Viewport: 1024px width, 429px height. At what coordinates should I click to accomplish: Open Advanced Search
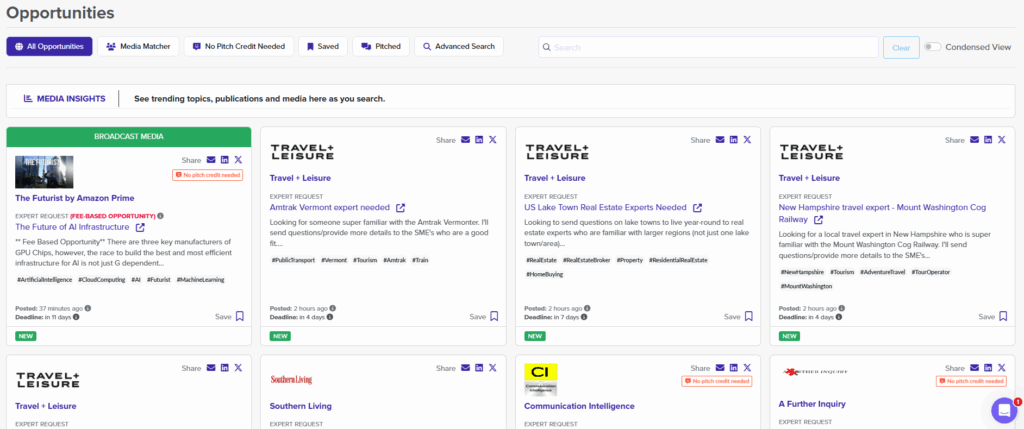[x=458, y=47]
